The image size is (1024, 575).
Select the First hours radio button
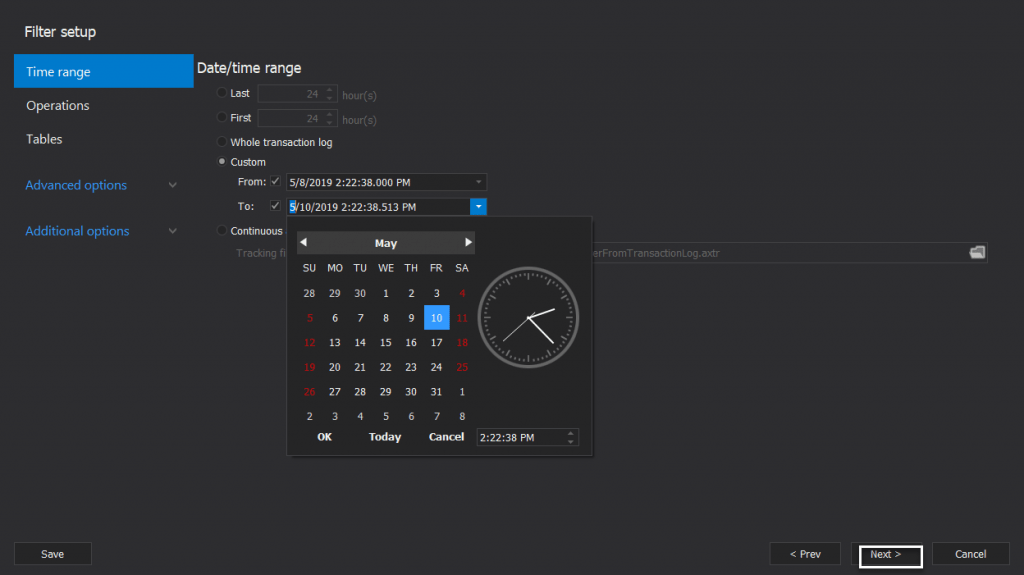click(x=222, y=118)
